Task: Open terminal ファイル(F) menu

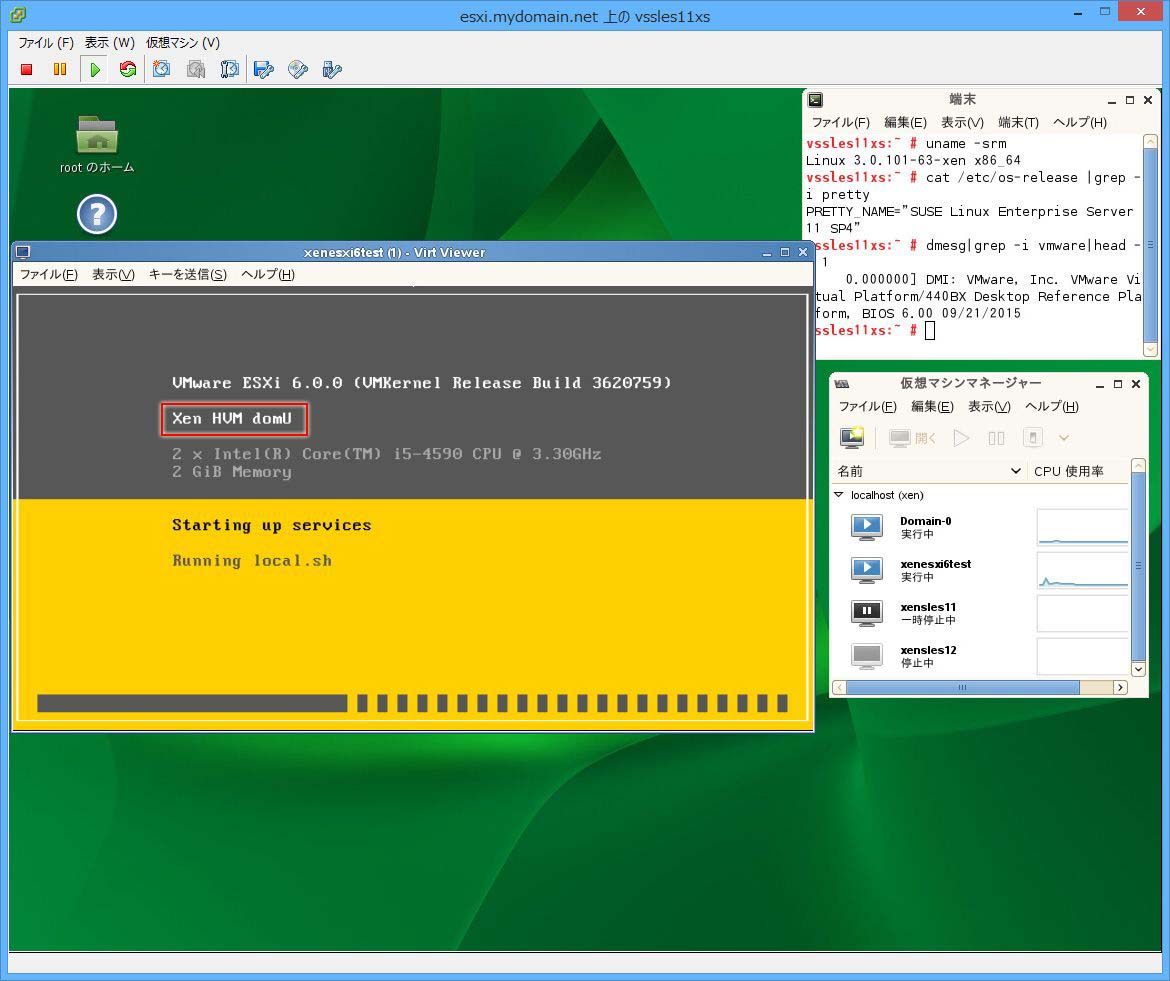Action: point(841,122)
